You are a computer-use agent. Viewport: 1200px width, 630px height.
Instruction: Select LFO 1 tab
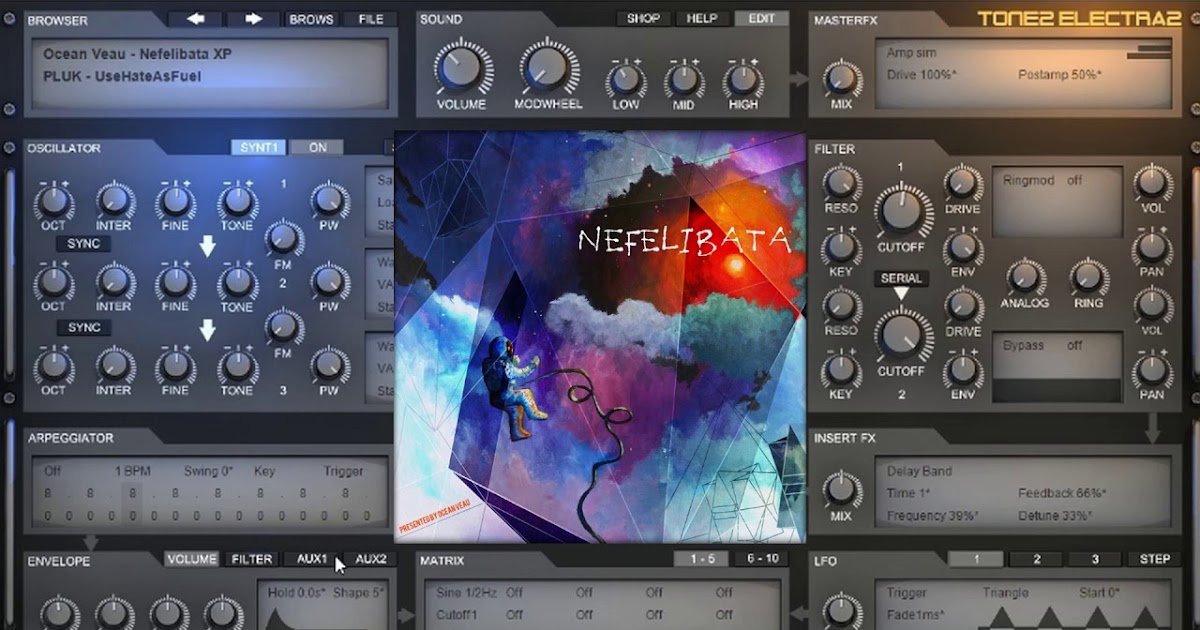(x=976, y=559)
